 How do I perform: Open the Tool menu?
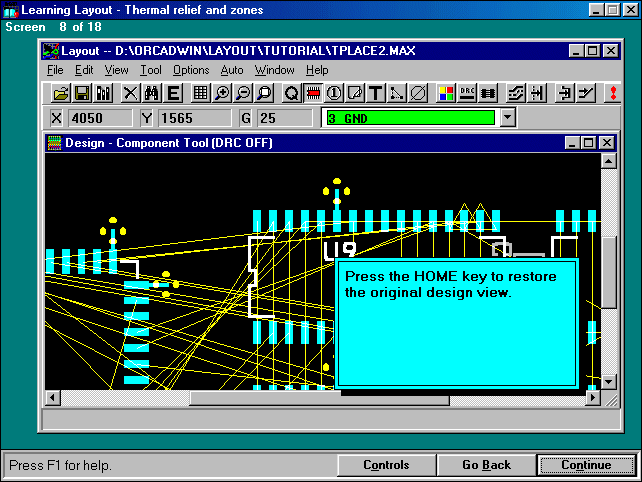[x=151, y=70]
